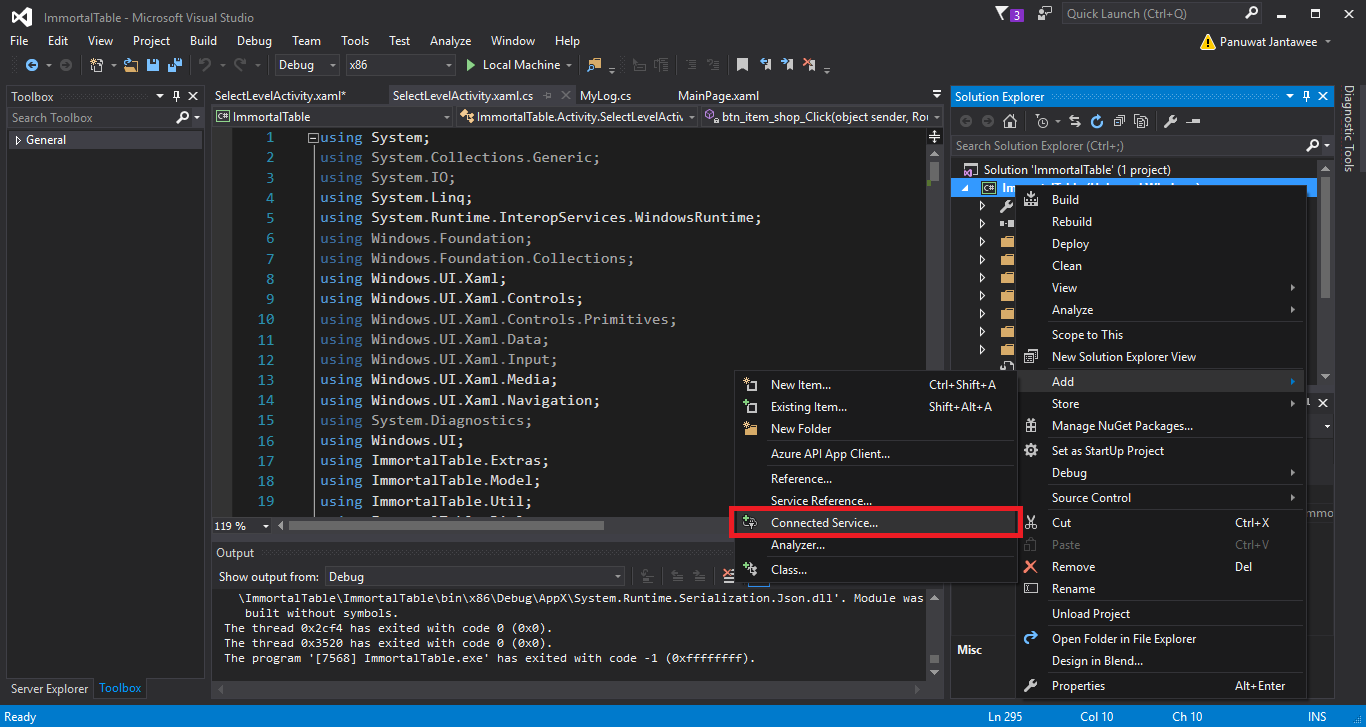Toggle a bookmark with the bookmark icon

click(x=743, y=65)
